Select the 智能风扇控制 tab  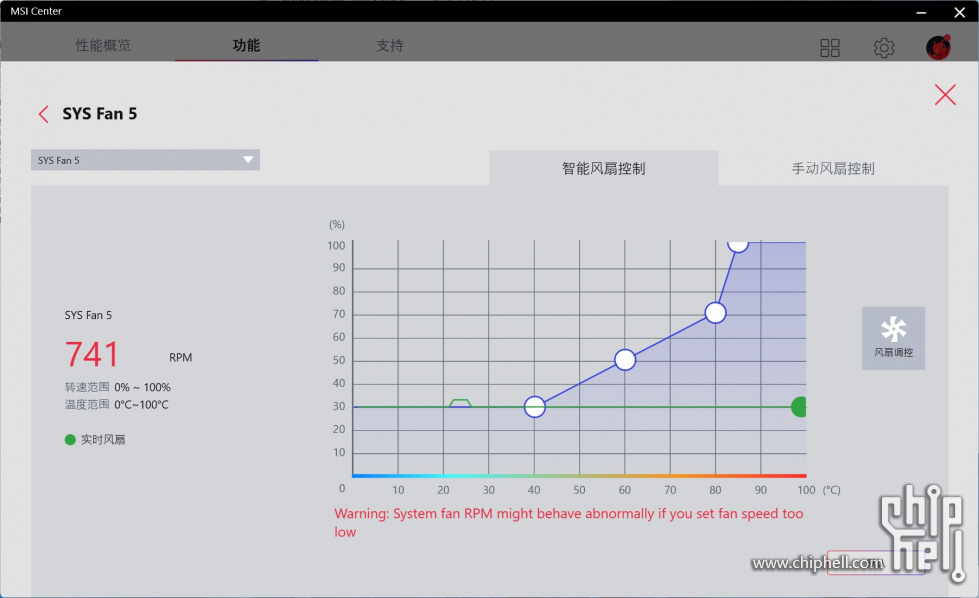click(x=603, y=169)
